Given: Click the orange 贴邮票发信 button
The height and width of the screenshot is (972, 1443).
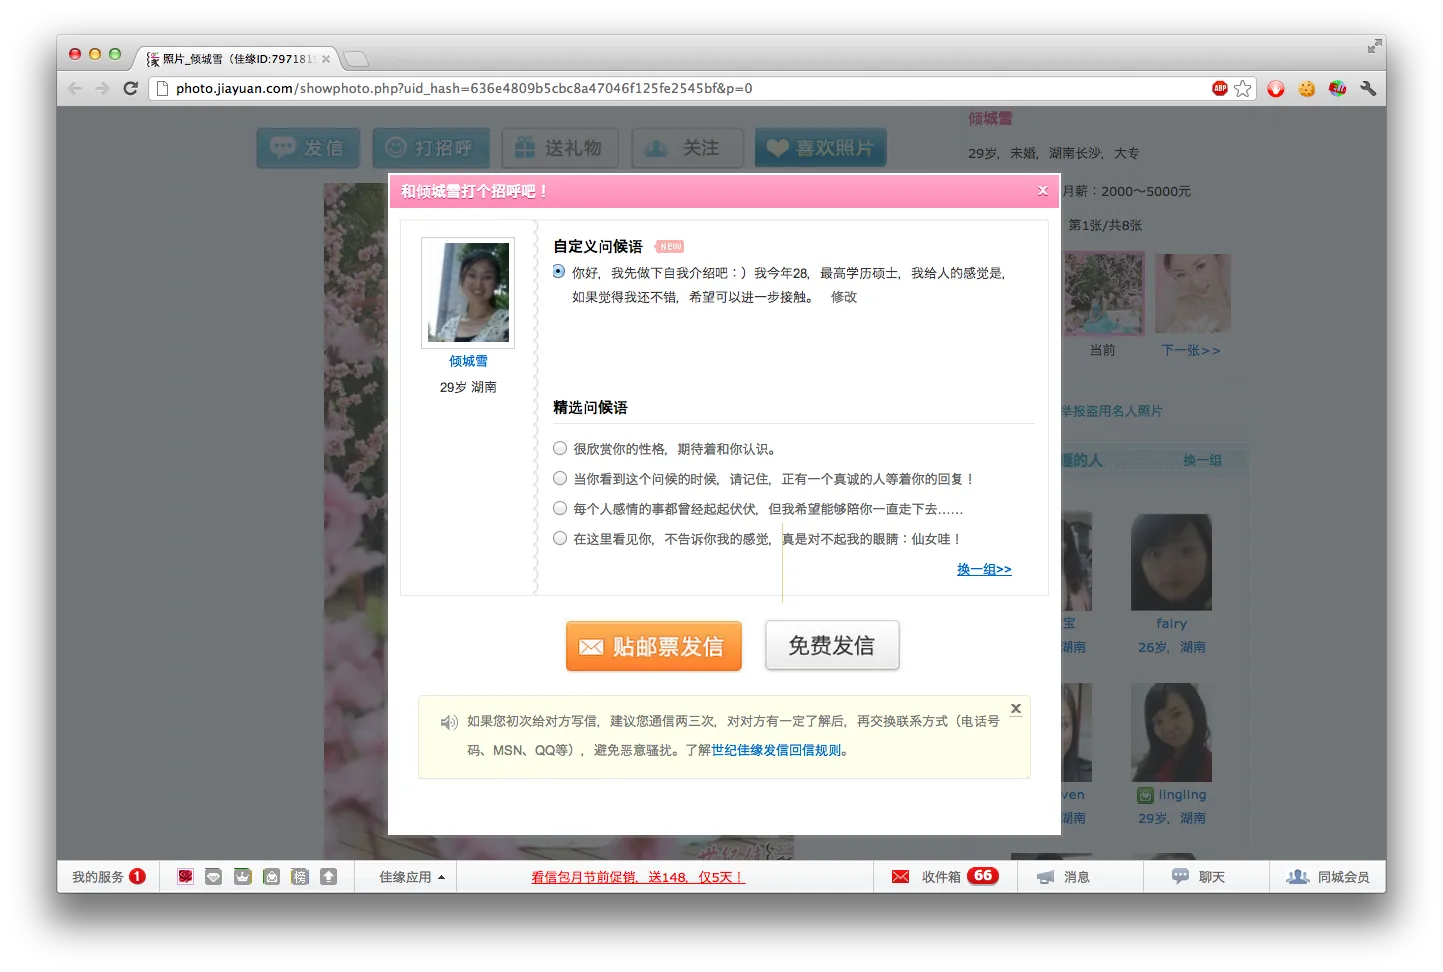Looking at the screenshot, I should (x=654, y=646).
